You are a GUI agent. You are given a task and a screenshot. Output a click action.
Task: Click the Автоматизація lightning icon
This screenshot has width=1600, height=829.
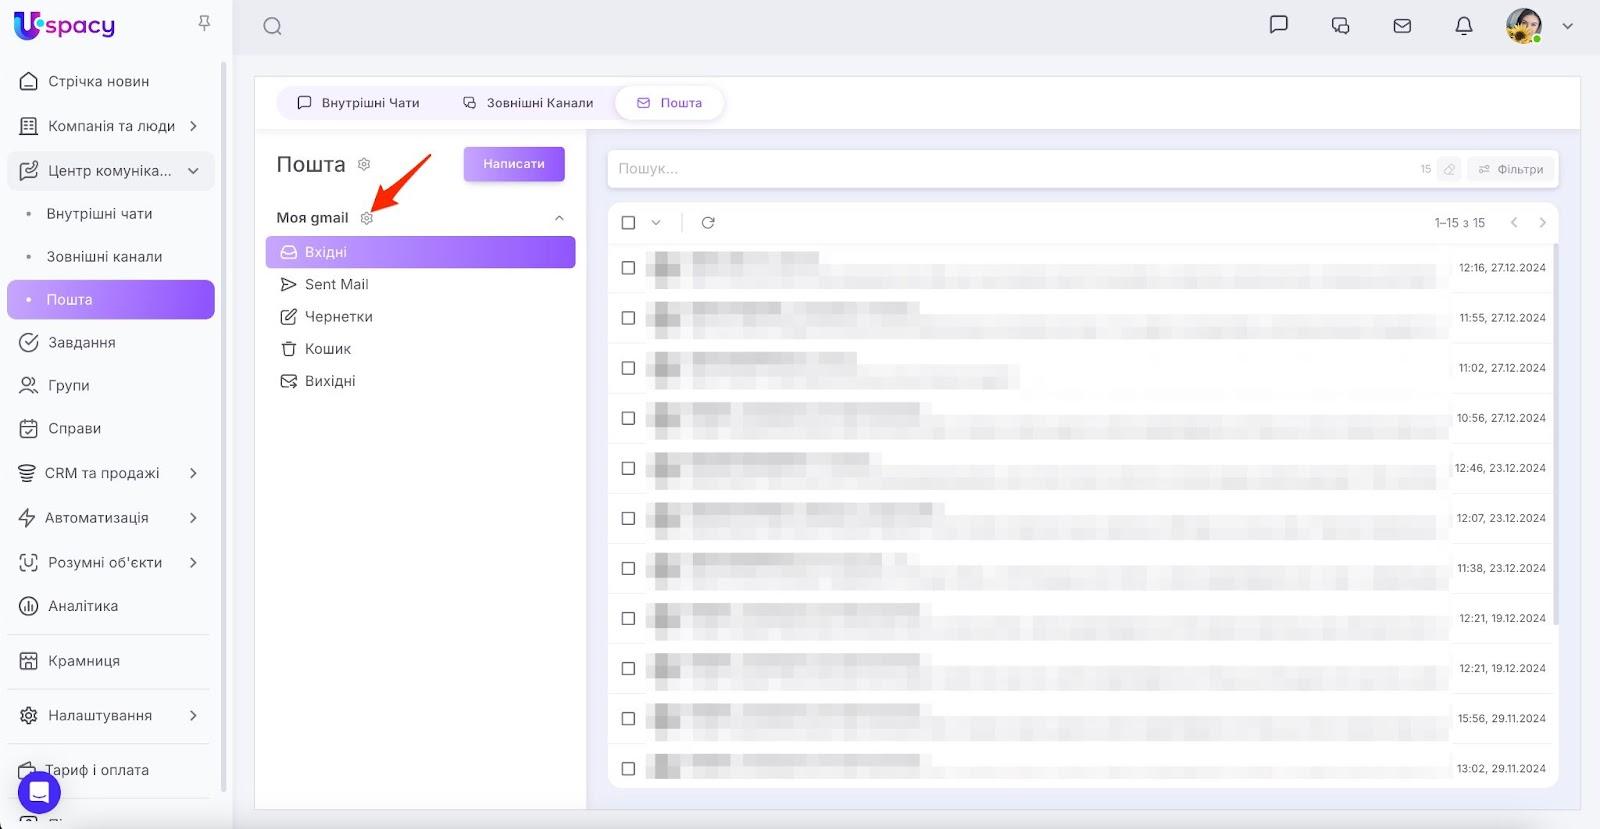(x=27, y=518)
